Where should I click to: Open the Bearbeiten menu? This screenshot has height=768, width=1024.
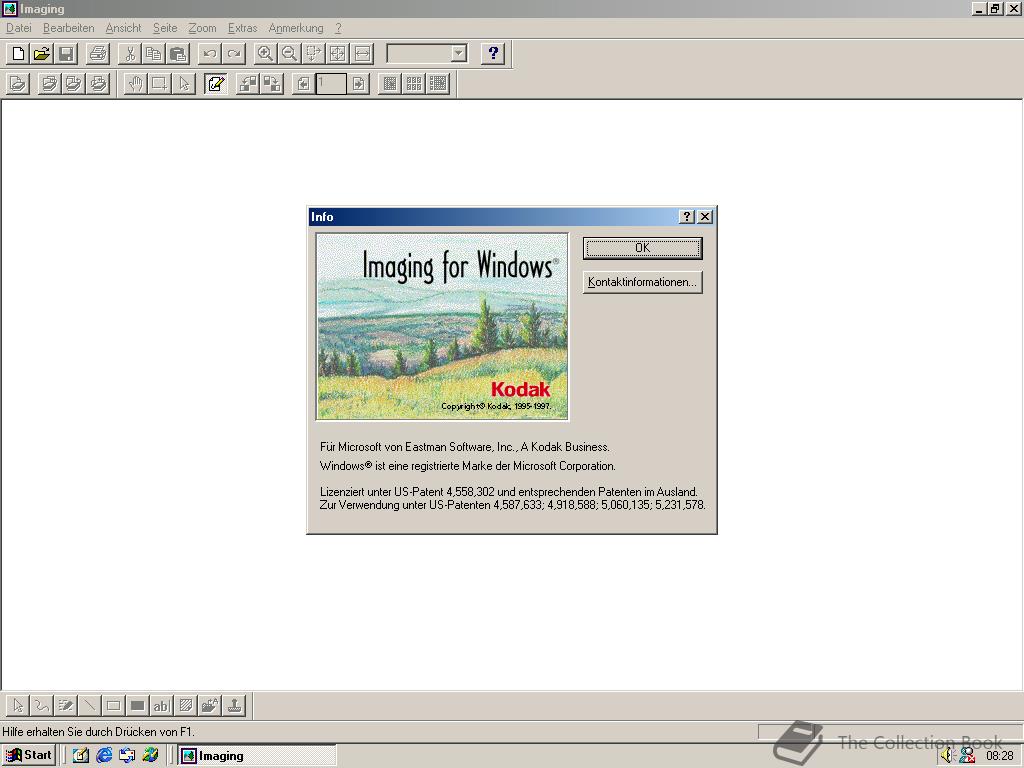click(x=69, y=28)
